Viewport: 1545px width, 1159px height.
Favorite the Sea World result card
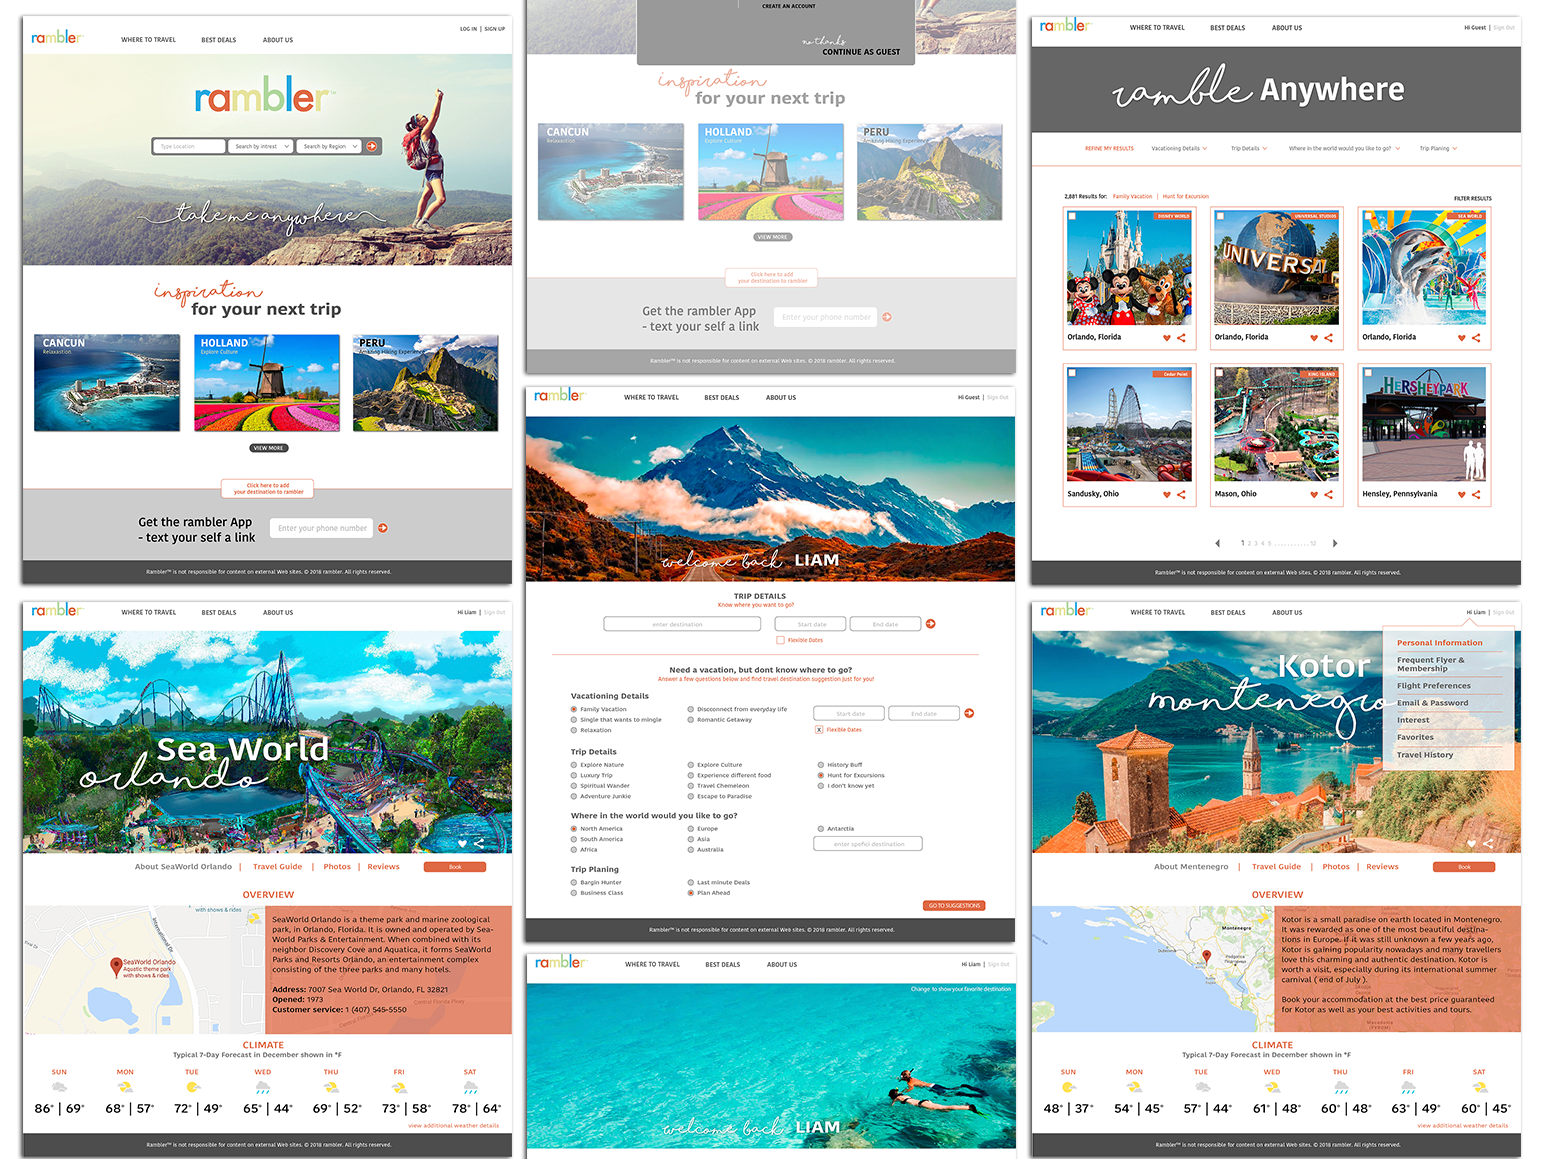pyautogui.click(x=1462, y=338)
